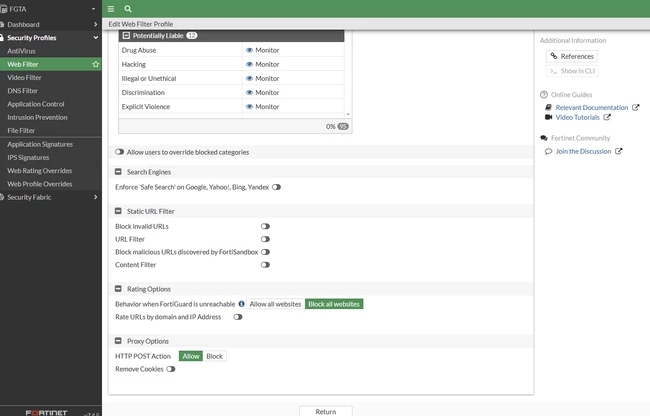Click the 95 badge in category footer
The width and height of the screenshot is (650, 416).
coord(343,126)
